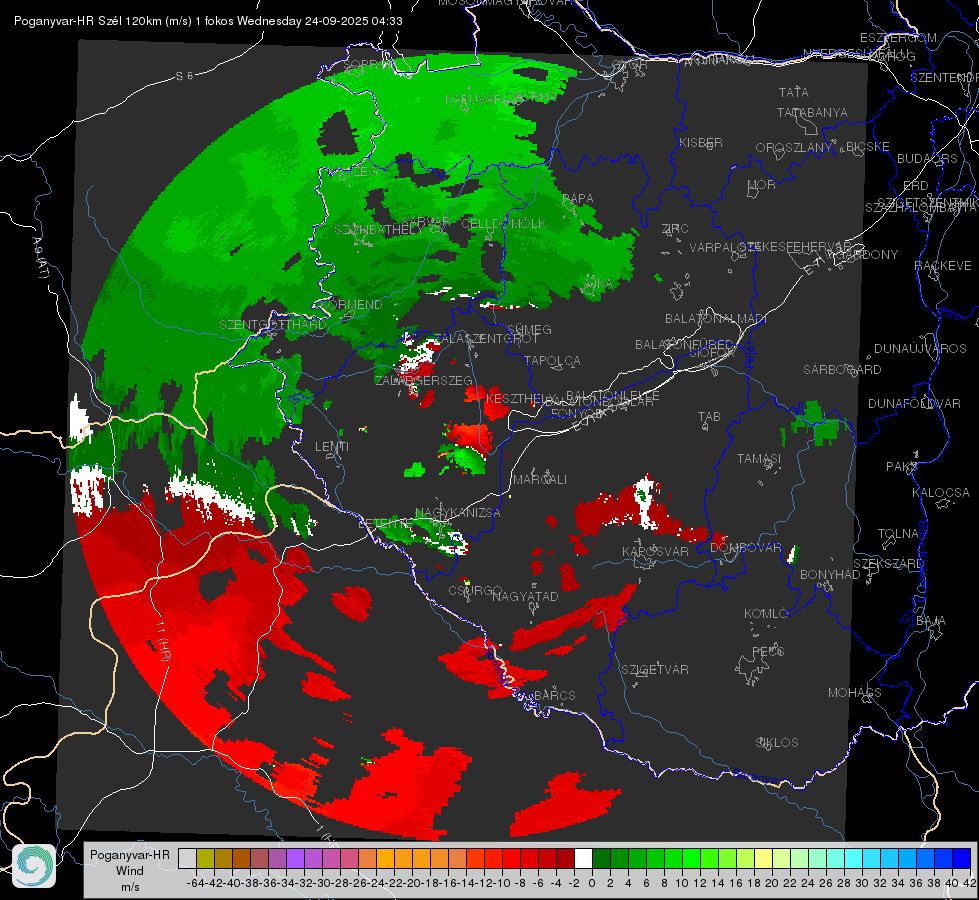Click the SIKLOS label
Viewport: 979px width, 900px height.
coord(776,742)
